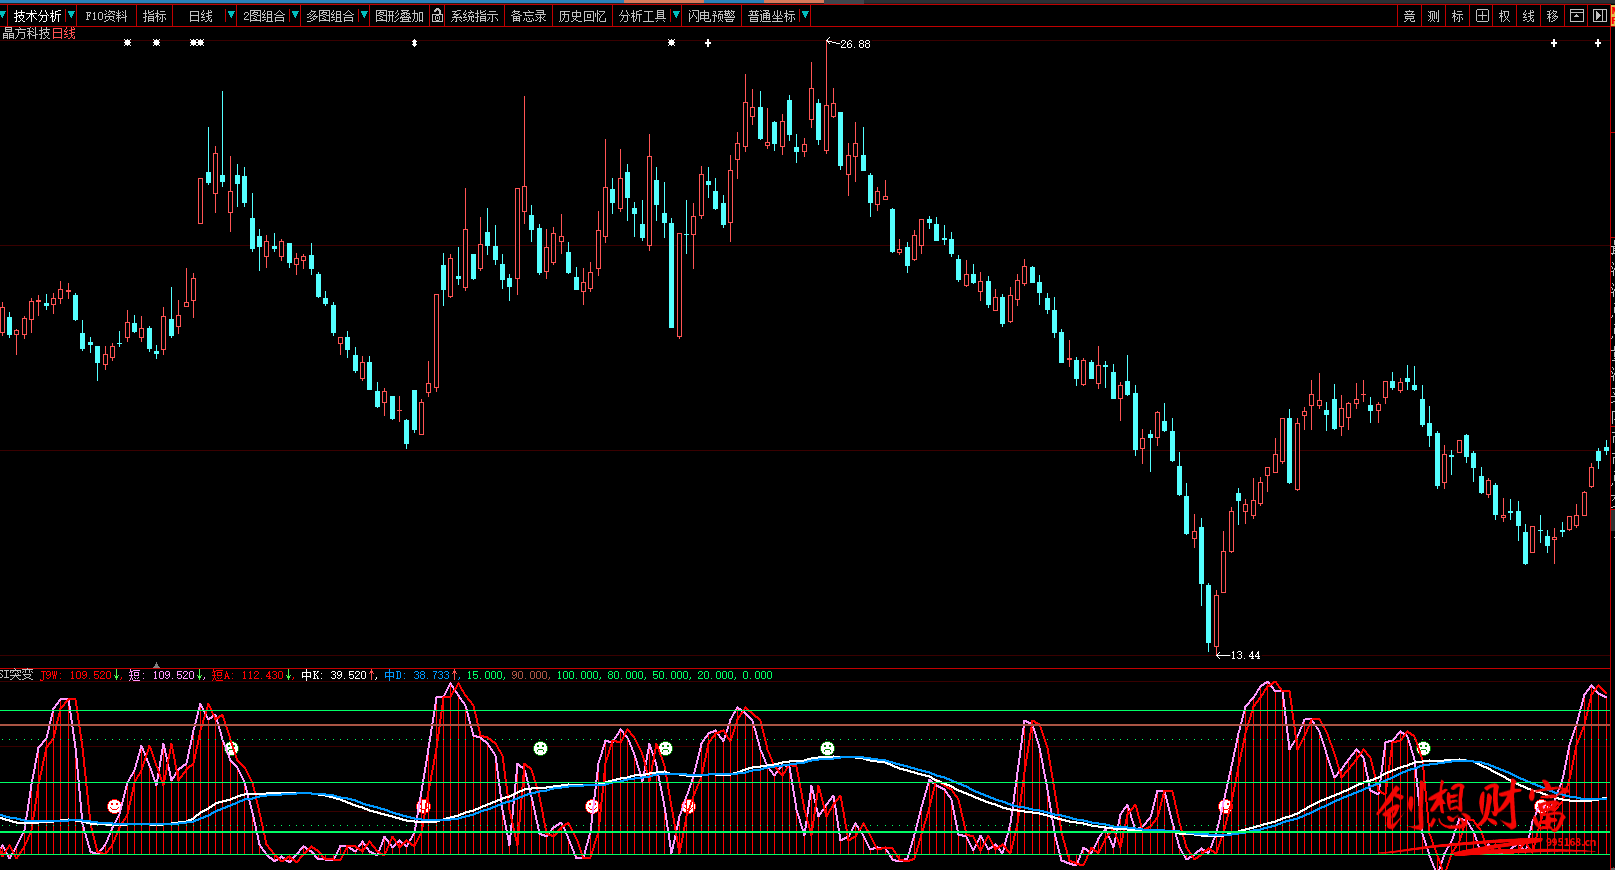Click the collapse-panel window icon
The height and width of the screenshot is (870, 1615).
1577,16
